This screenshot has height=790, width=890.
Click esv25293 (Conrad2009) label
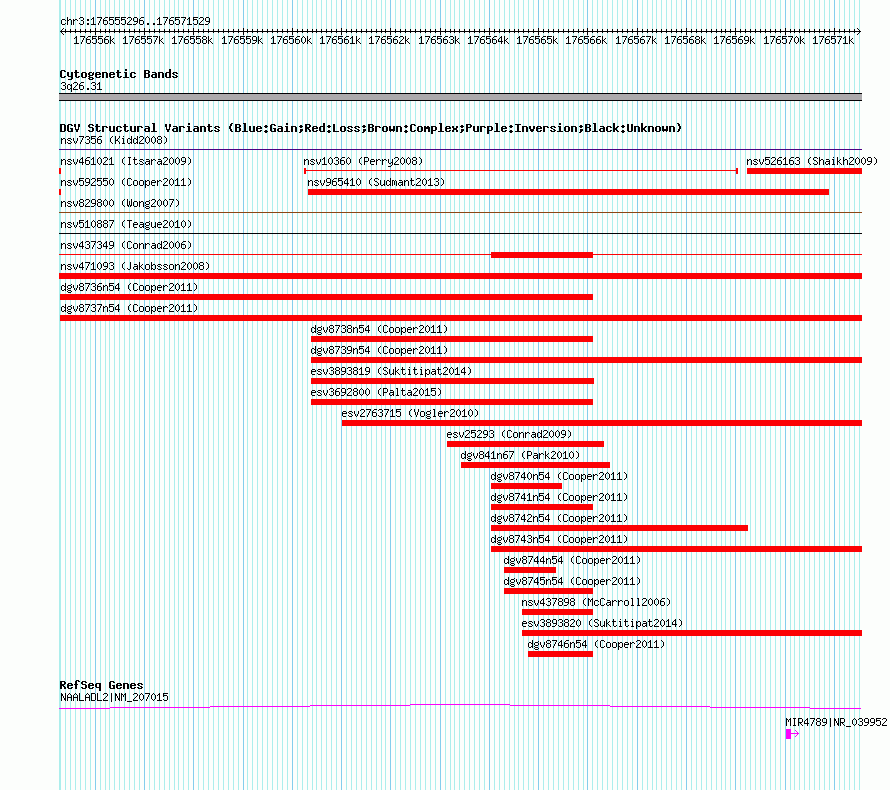[x=509, y=434]
